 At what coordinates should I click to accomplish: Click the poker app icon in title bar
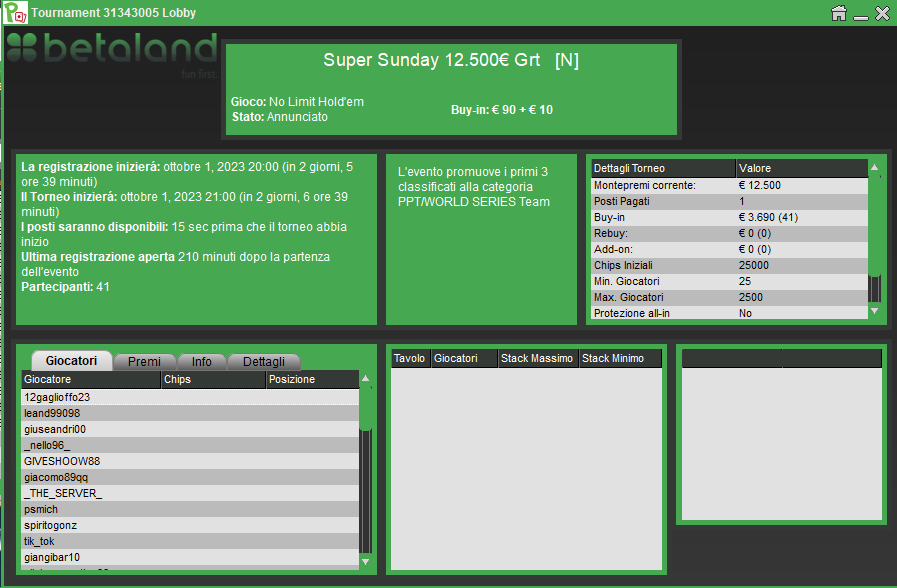pyautogui.click(x=15, y=13)
